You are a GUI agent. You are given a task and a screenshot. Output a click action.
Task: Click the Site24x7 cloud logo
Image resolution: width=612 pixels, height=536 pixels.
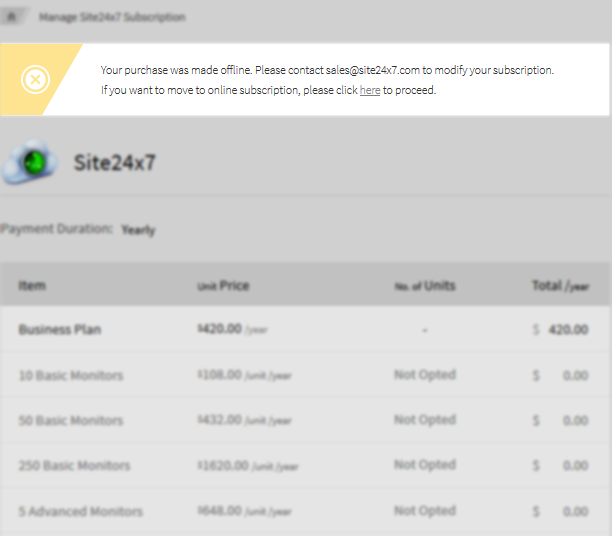click(x=29, y=162)
